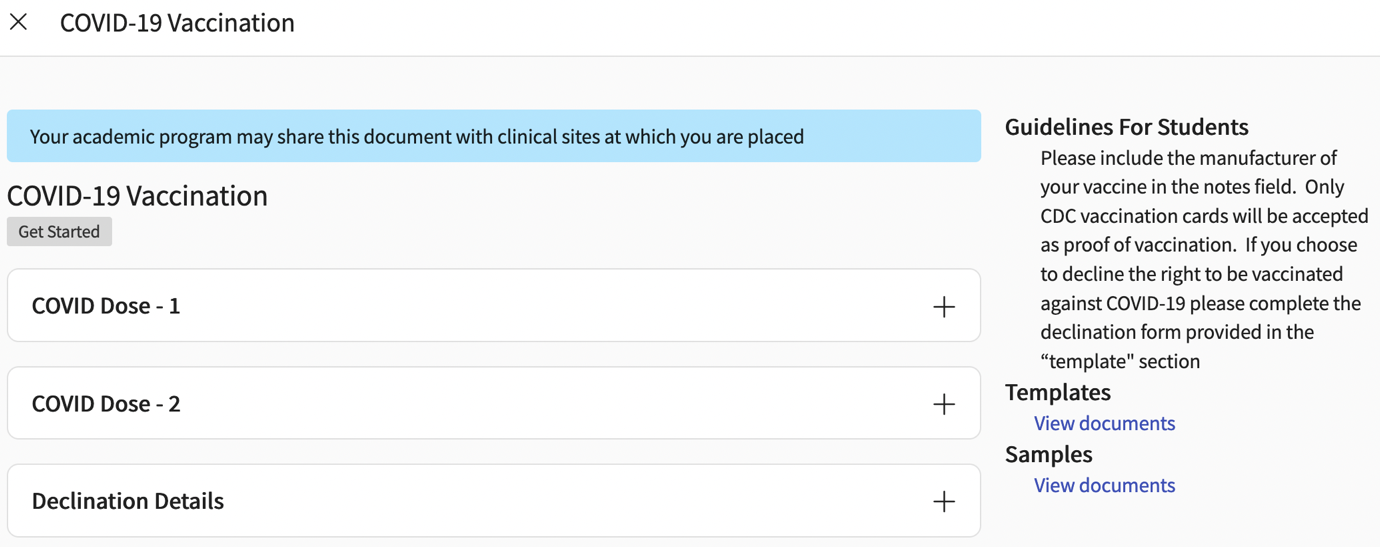Click the Get Started status badge

click(x=59, y=232)
